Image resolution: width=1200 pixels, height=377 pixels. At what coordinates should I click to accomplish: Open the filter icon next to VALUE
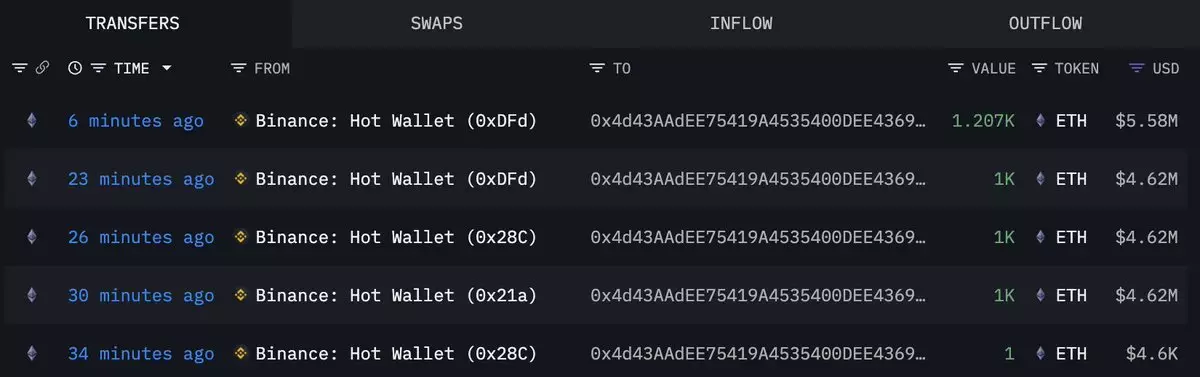956,68
